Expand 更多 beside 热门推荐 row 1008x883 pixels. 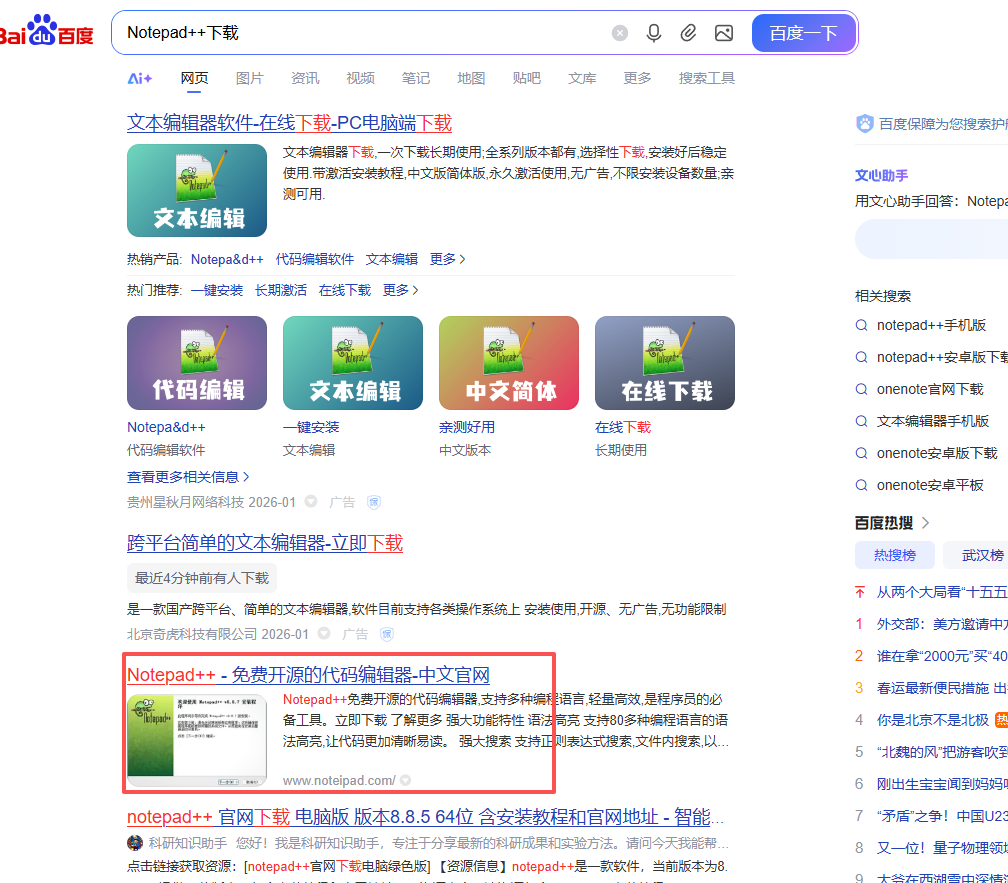click(x=396, y=290)
